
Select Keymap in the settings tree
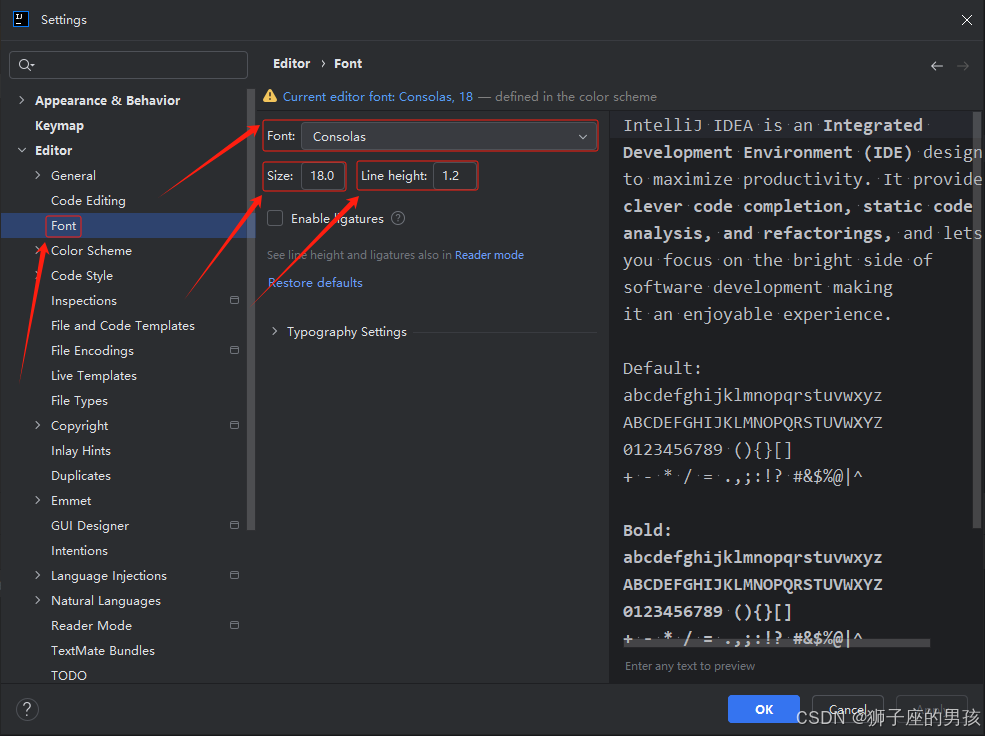[x=59, y=126]
